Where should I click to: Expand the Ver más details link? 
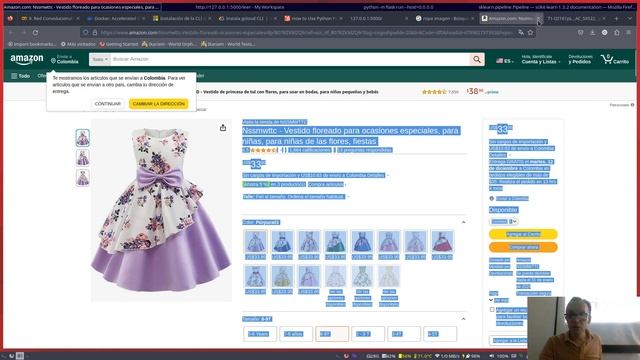click(x=499, y=300)
